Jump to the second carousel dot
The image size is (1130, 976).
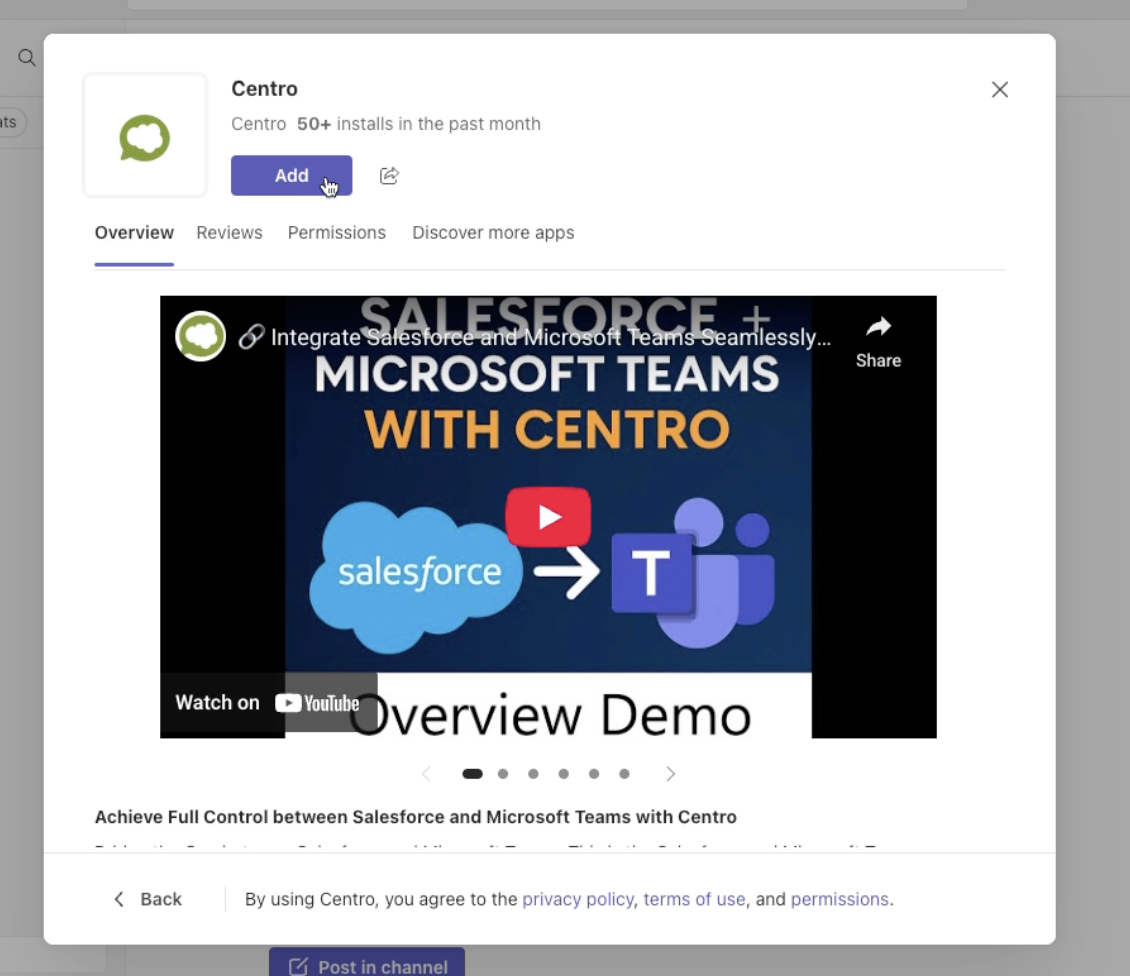(x=503, y=774)
